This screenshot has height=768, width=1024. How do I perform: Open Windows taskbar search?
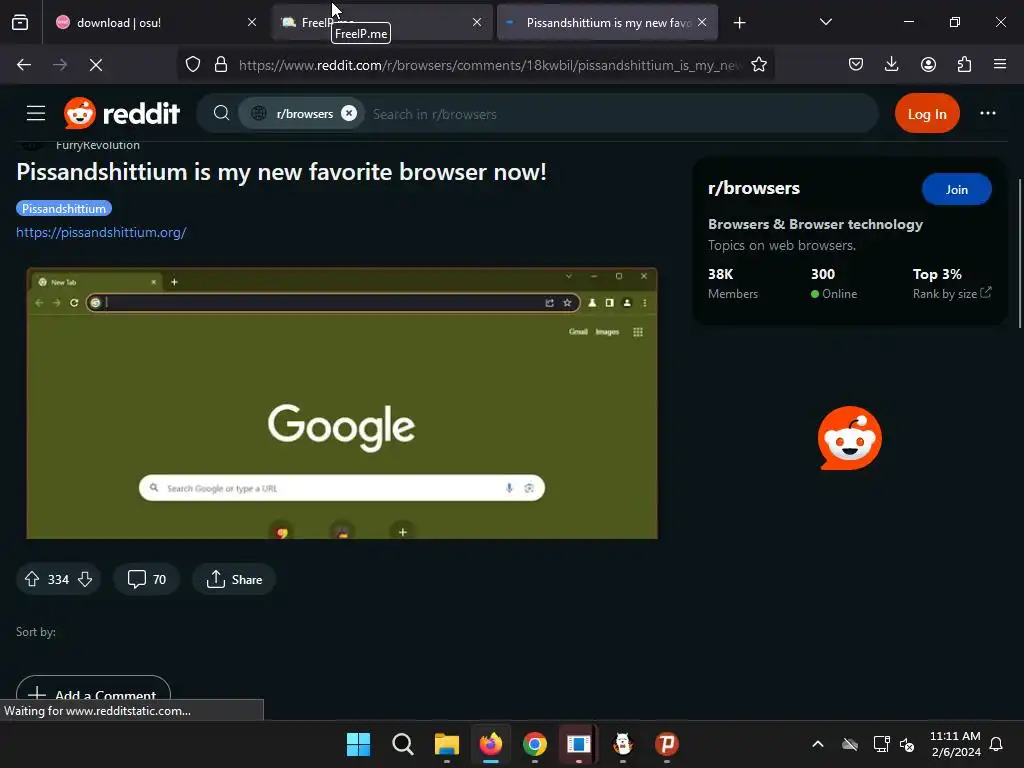[402, 744]
